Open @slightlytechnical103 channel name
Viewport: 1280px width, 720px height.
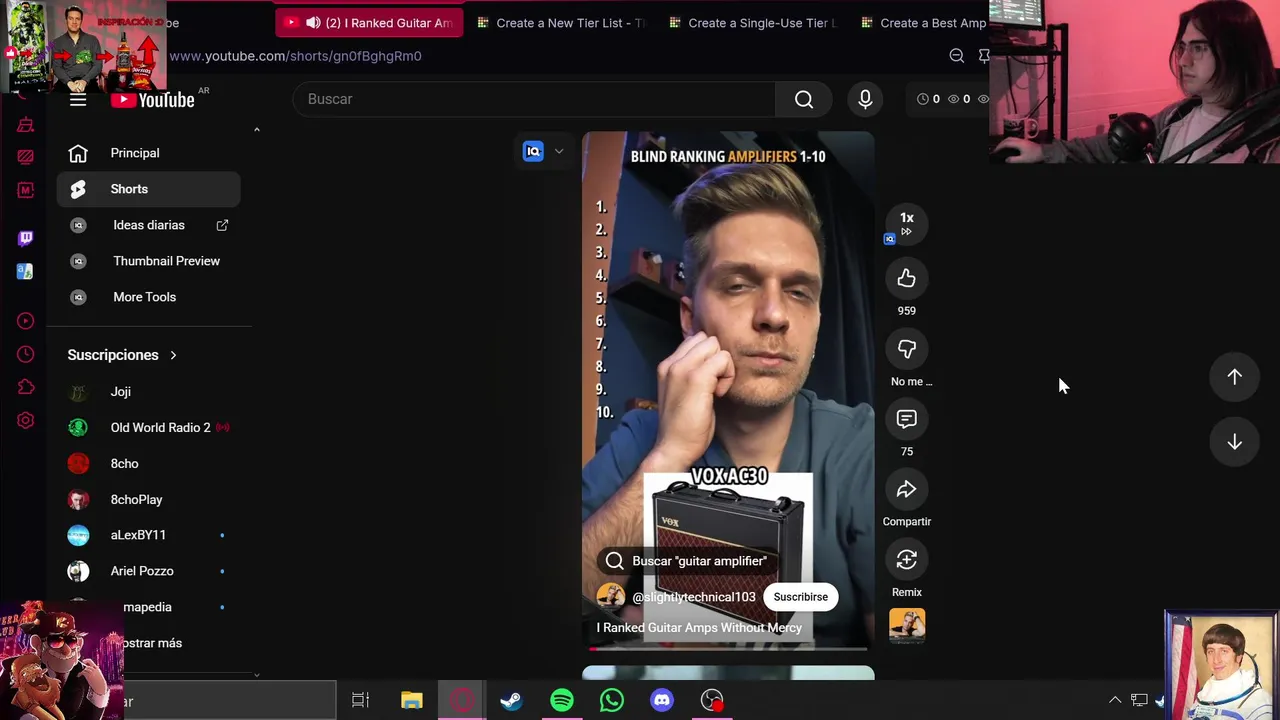(x=694, y=597)
